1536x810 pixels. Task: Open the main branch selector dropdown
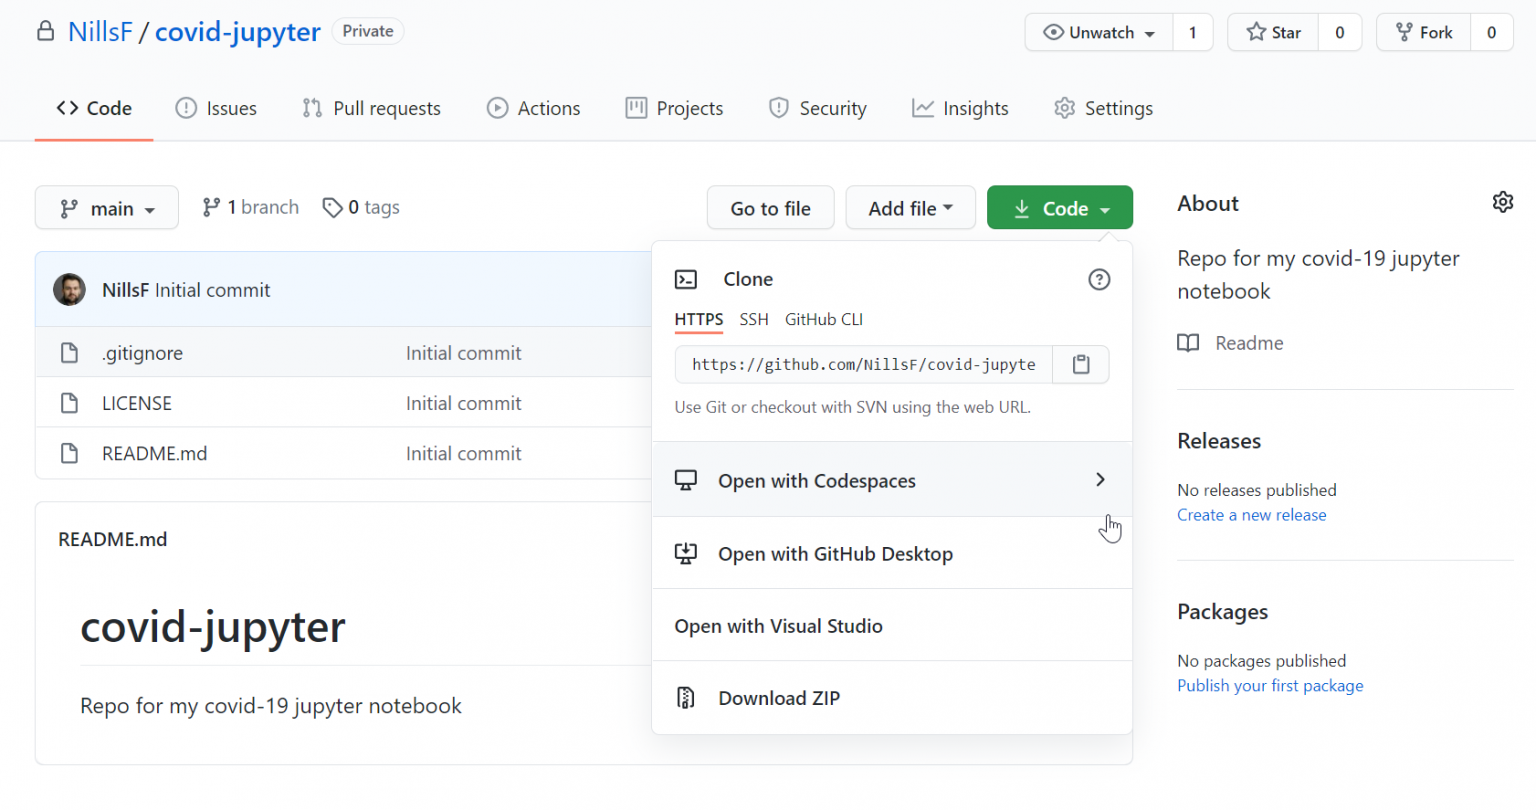coord(107,208)
